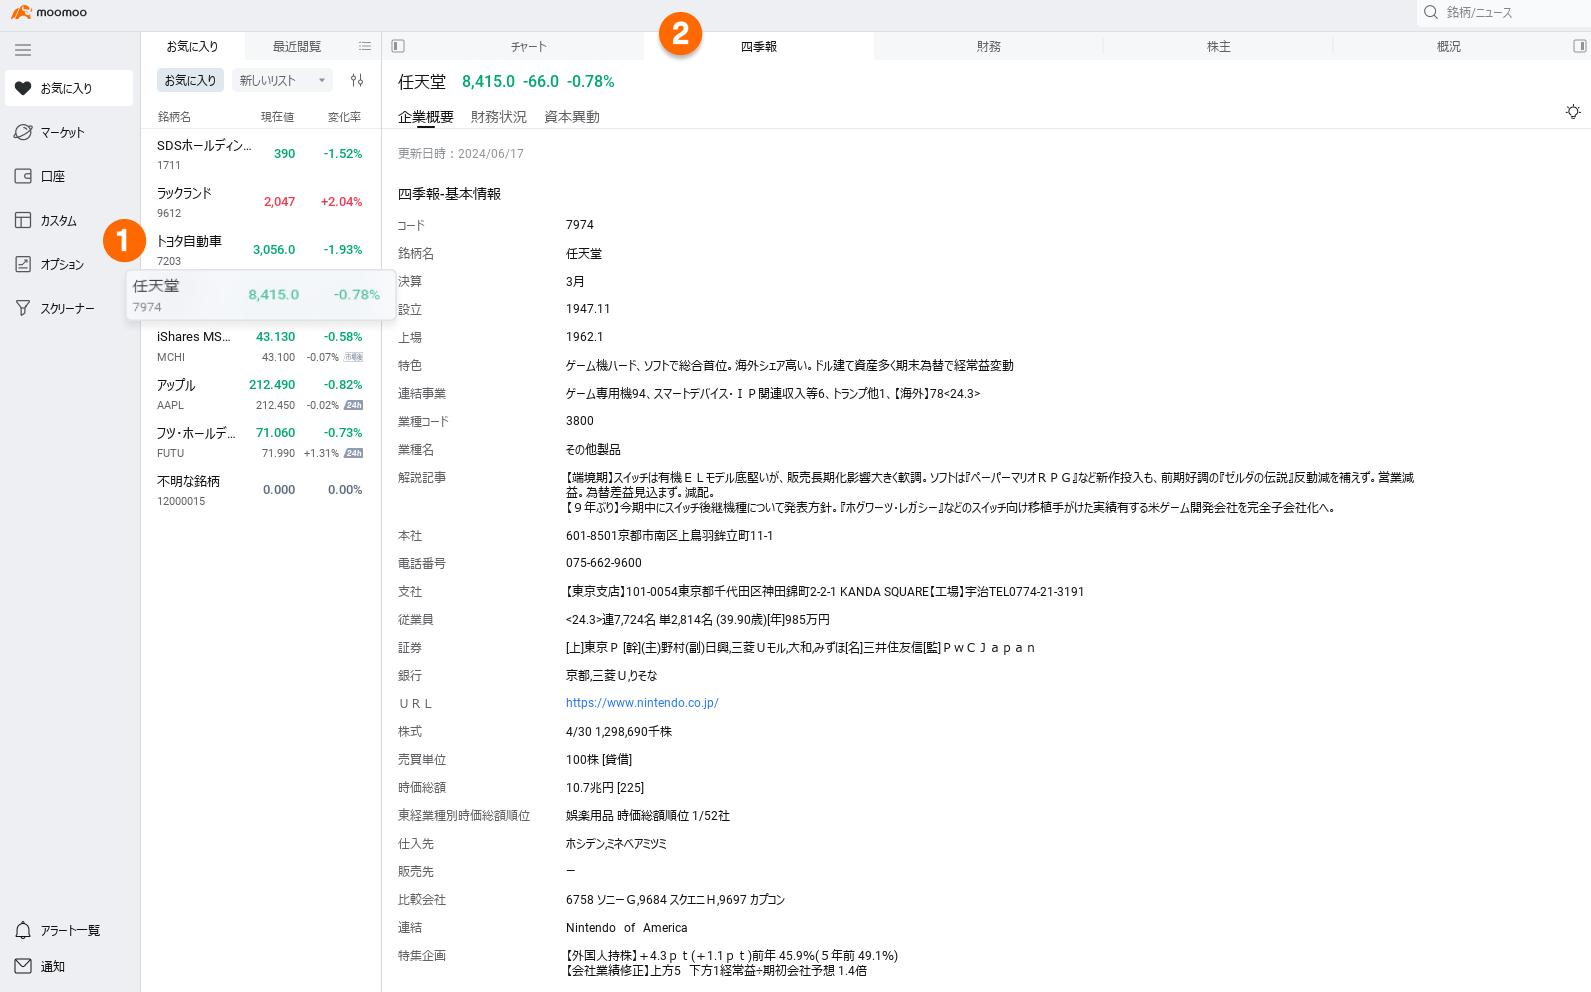Screen dimensions: 1591x992
Task: Toggle the right side panel icon
Action: (1580, 46)
